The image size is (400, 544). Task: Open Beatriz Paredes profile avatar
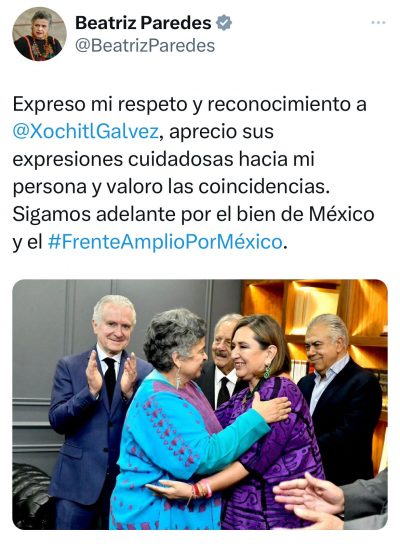click(x=39, y=34)
